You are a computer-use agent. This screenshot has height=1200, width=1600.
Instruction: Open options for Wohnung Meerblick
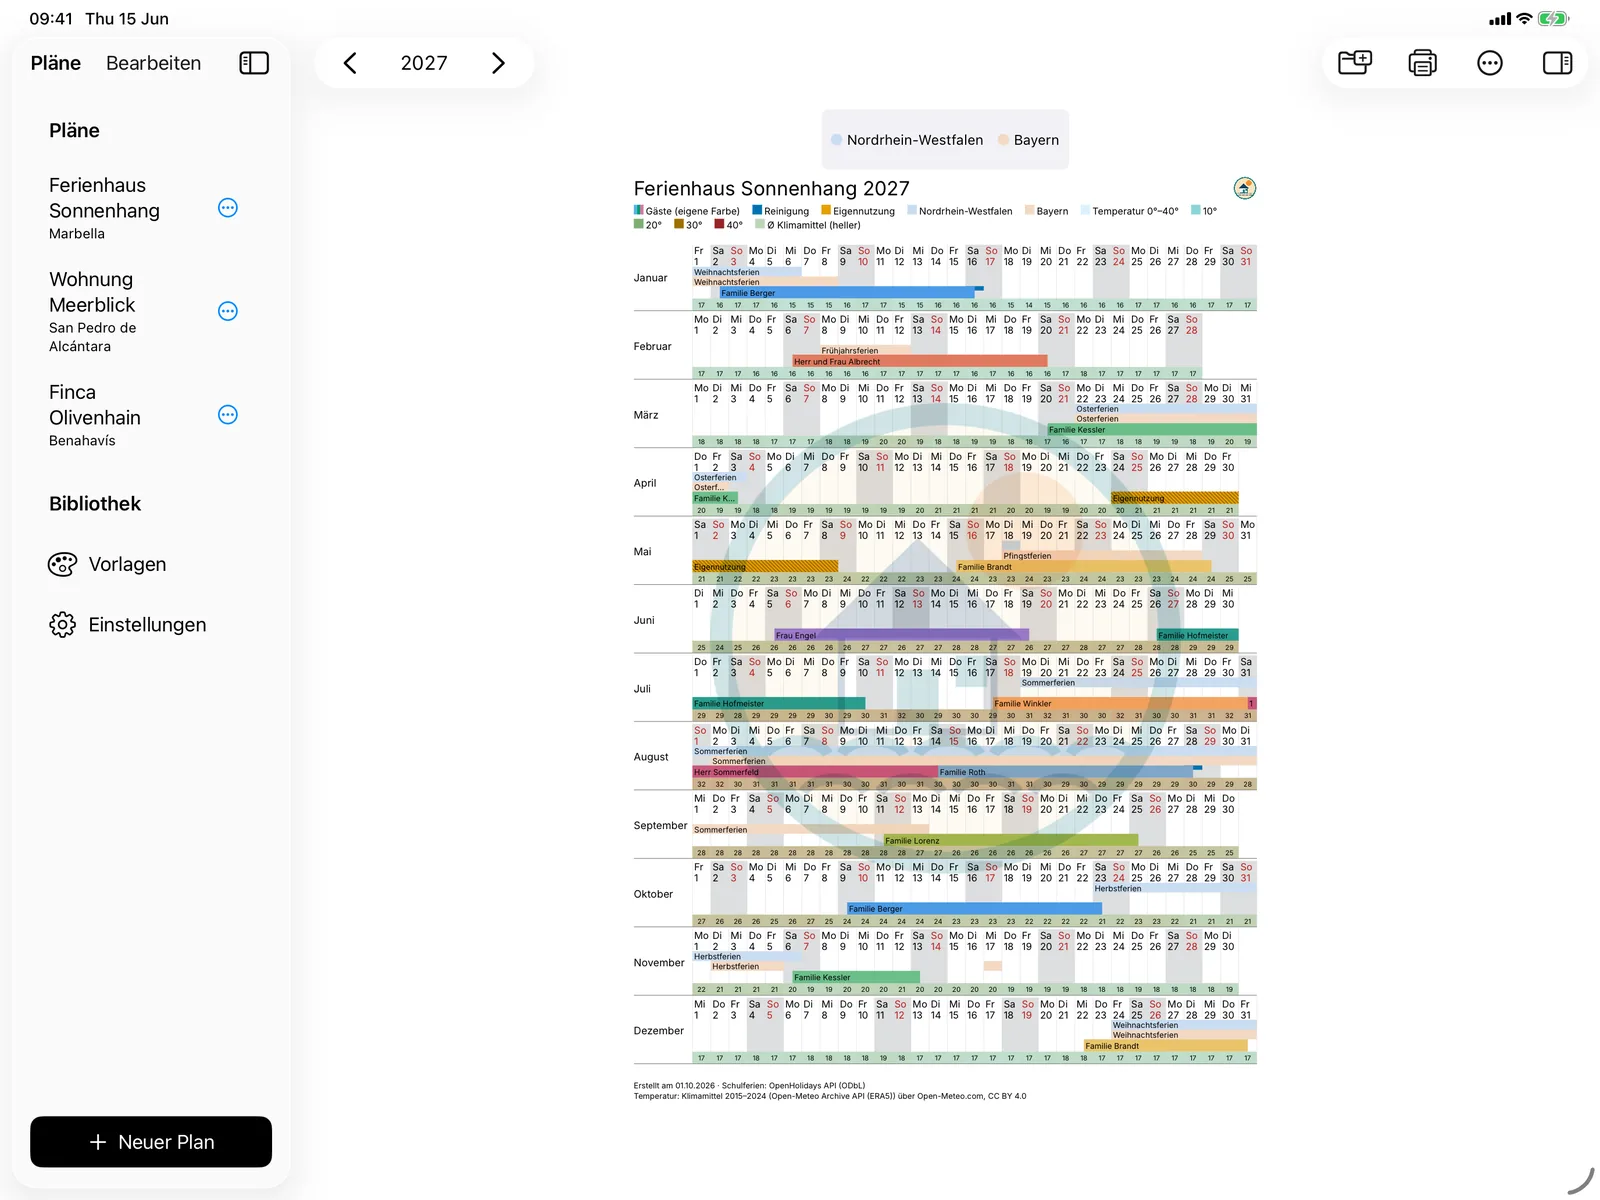pos(228,311)
